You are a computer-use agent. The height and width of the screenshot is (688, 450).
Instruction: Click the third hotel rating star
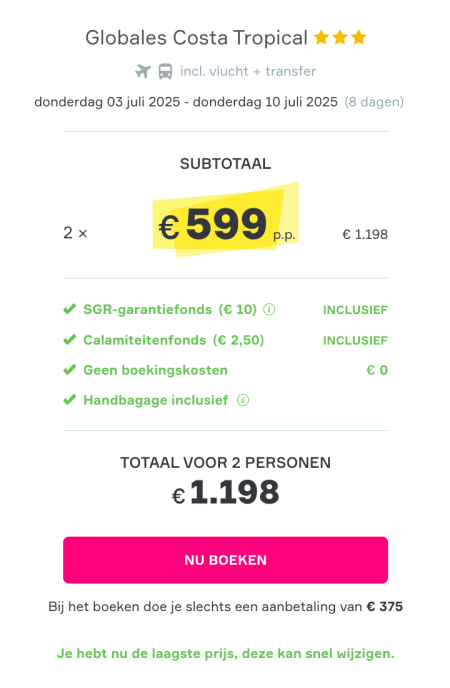click(359, 38)
